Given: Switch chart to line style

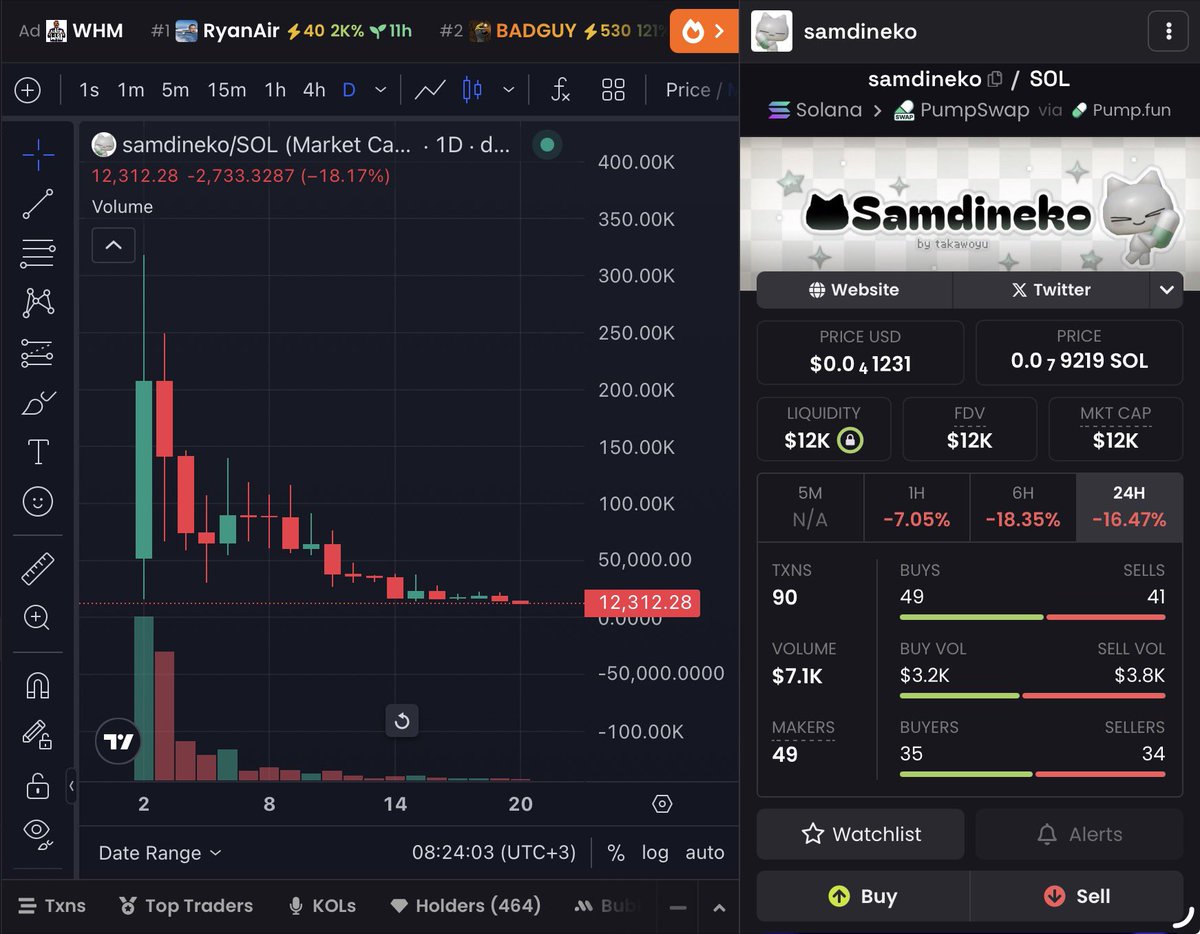Looking at the screenshot, I should [x=430, y=90].
